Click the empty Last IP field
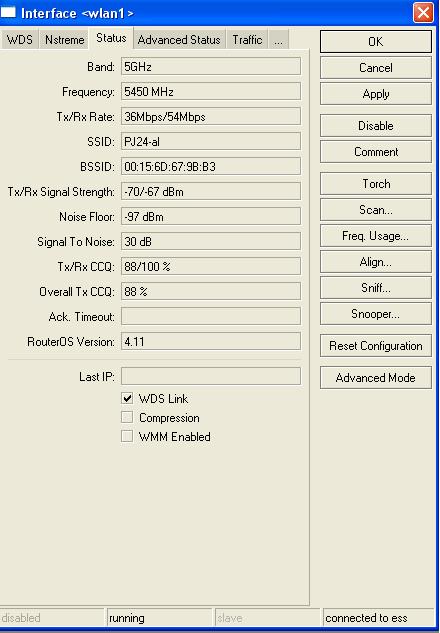440x633 pixels. pyautogui.click(x=211, y=376)
